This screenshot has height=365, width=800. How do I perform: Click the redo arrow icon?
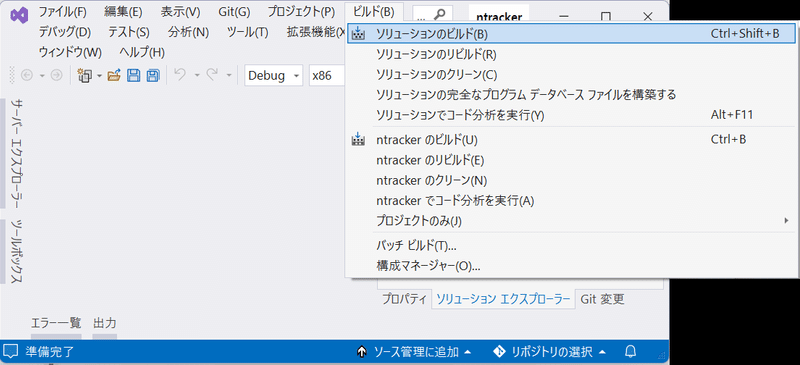pyautogui.click(x=212, y=75)
